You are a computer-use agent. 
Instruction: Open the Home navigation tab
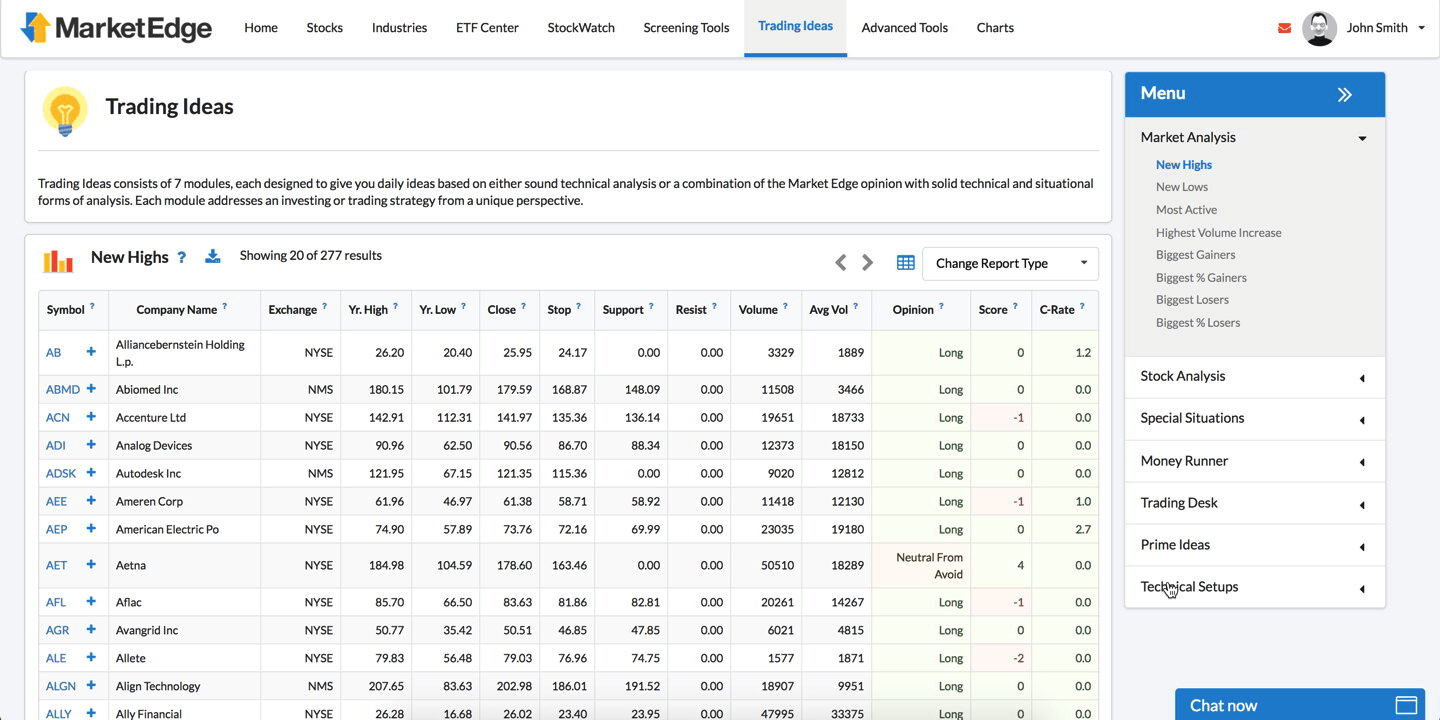[x=261, y=28]
